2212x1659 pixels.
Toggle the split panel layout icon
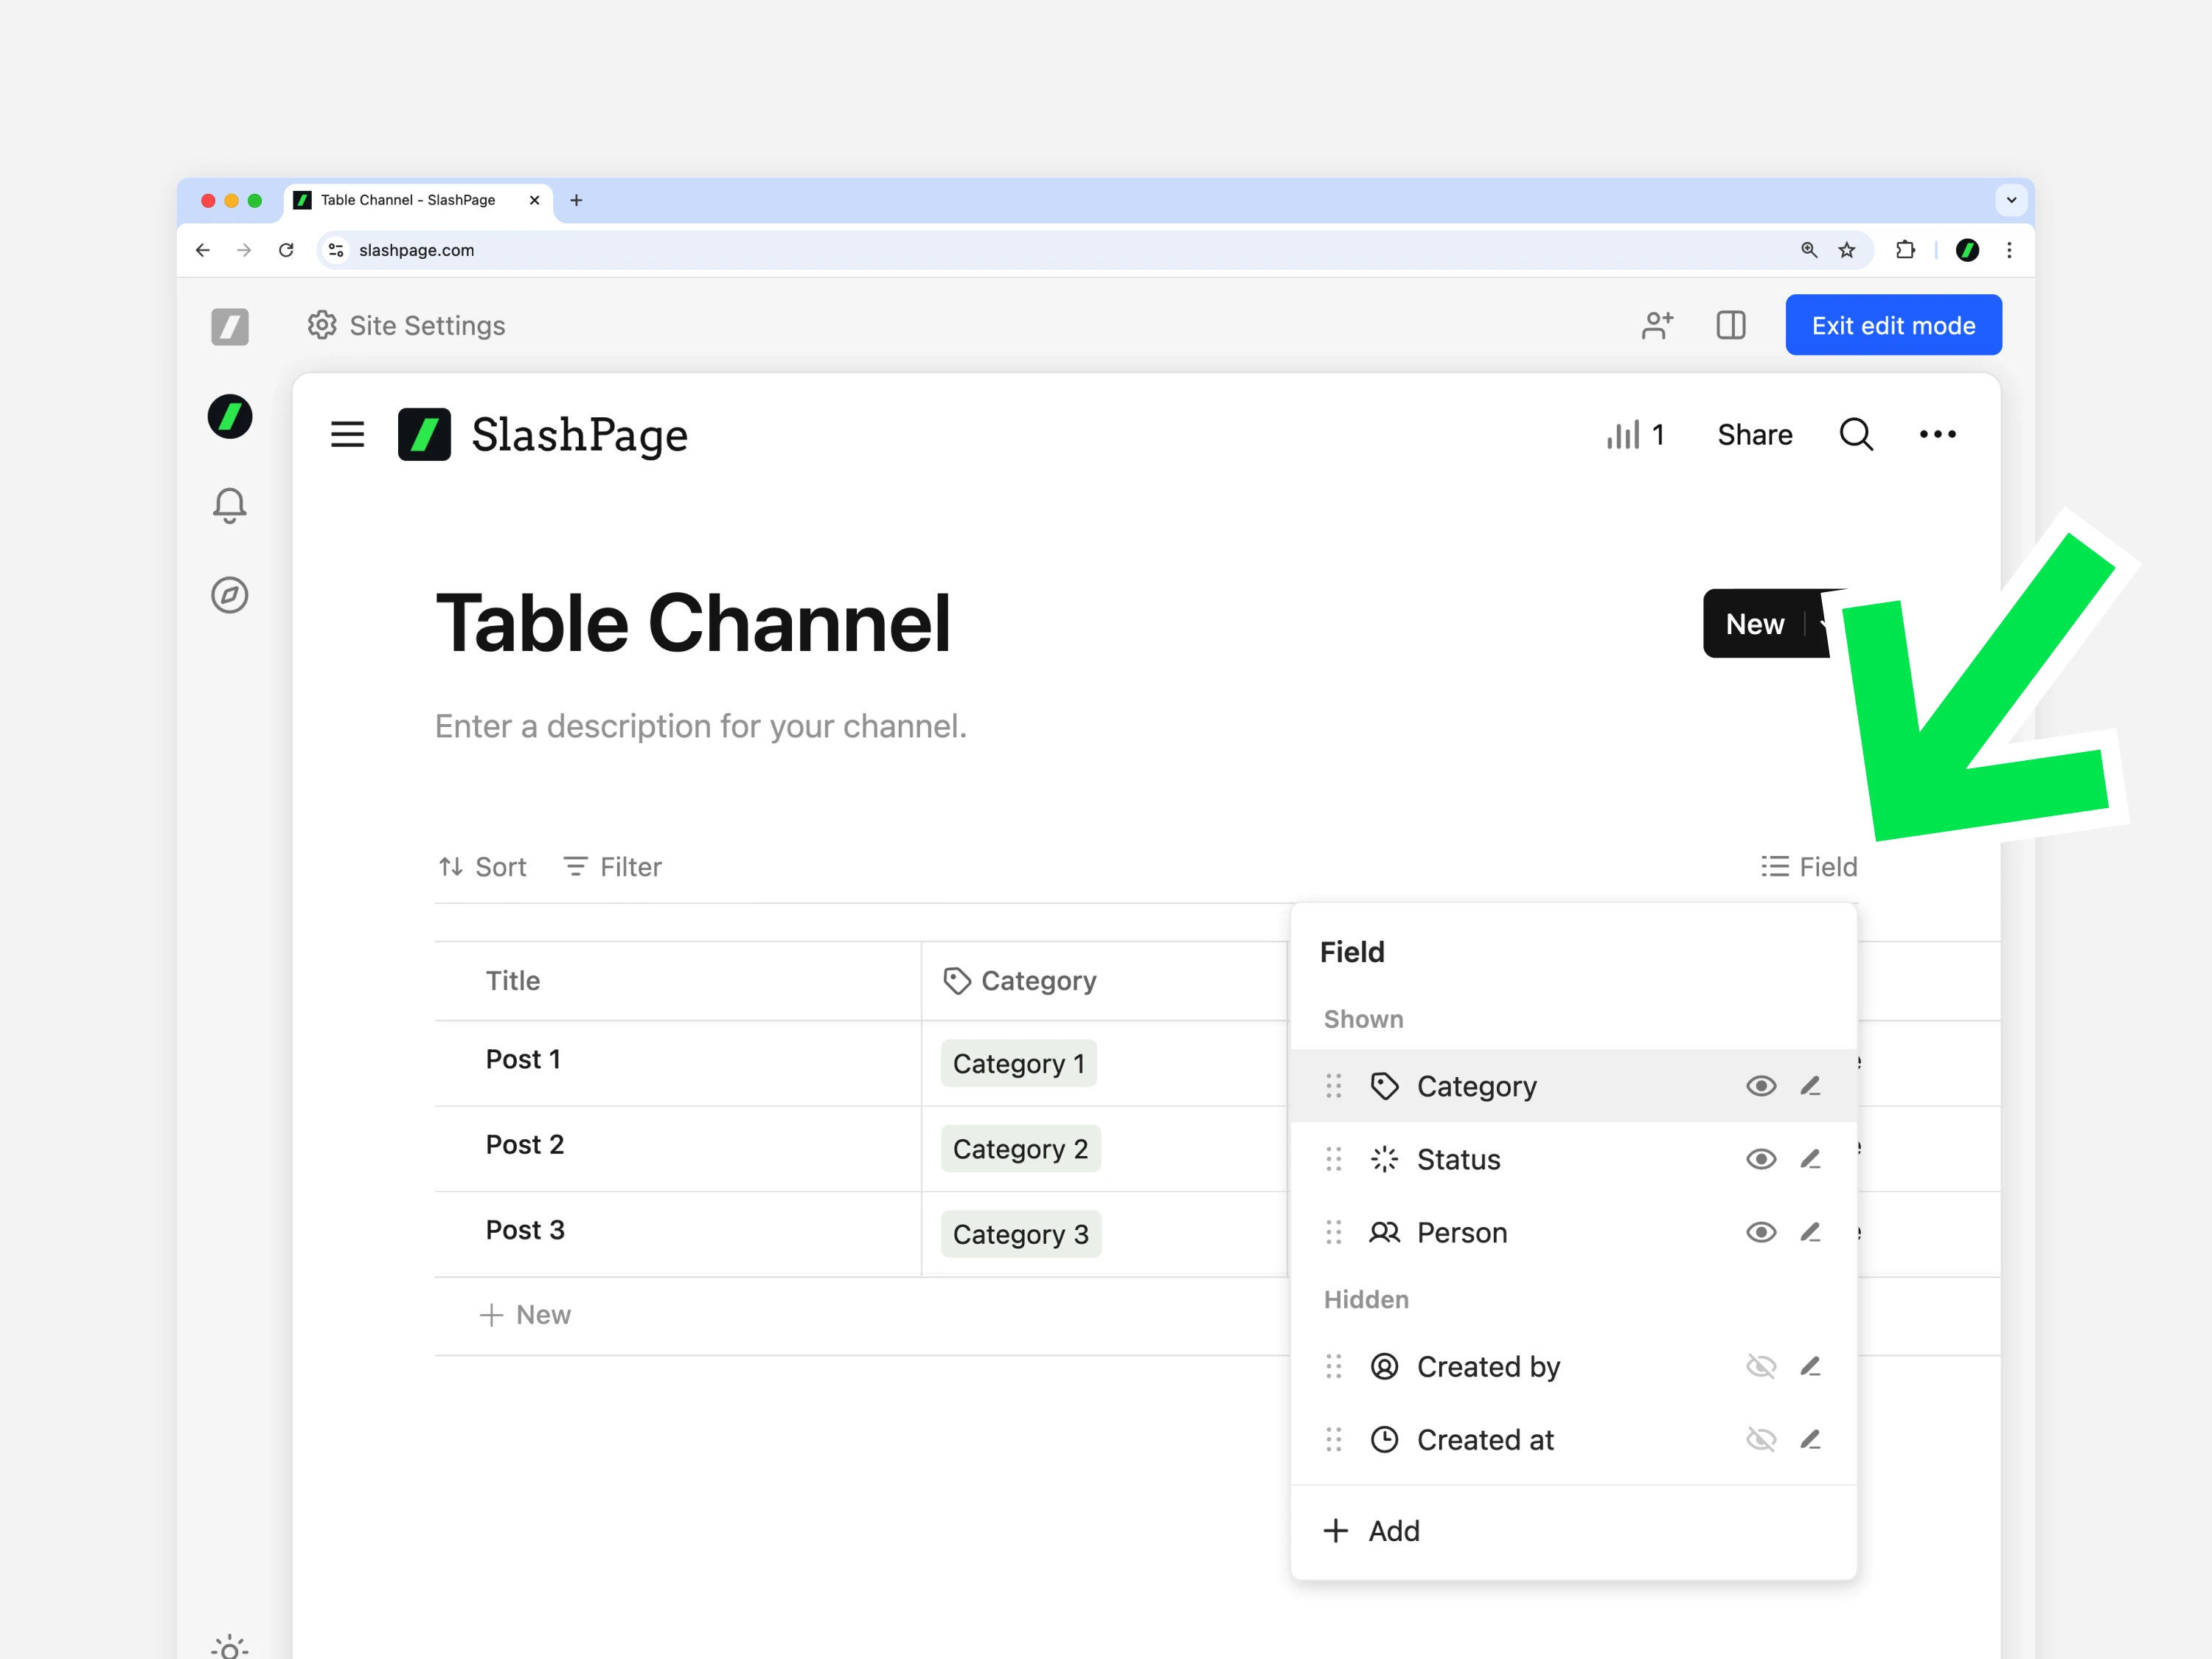[1731, 325]
